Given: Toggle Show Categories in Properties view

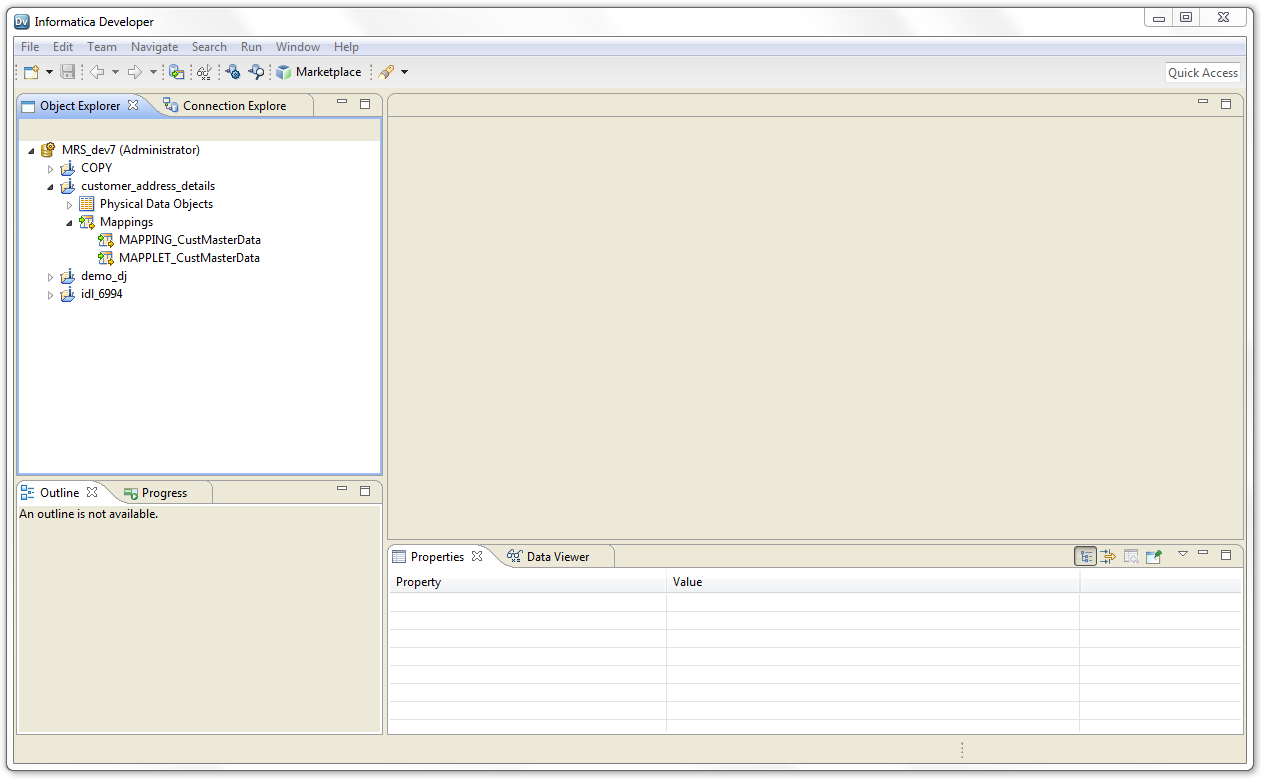Looking at the screenshot, I should [1085, 557].
